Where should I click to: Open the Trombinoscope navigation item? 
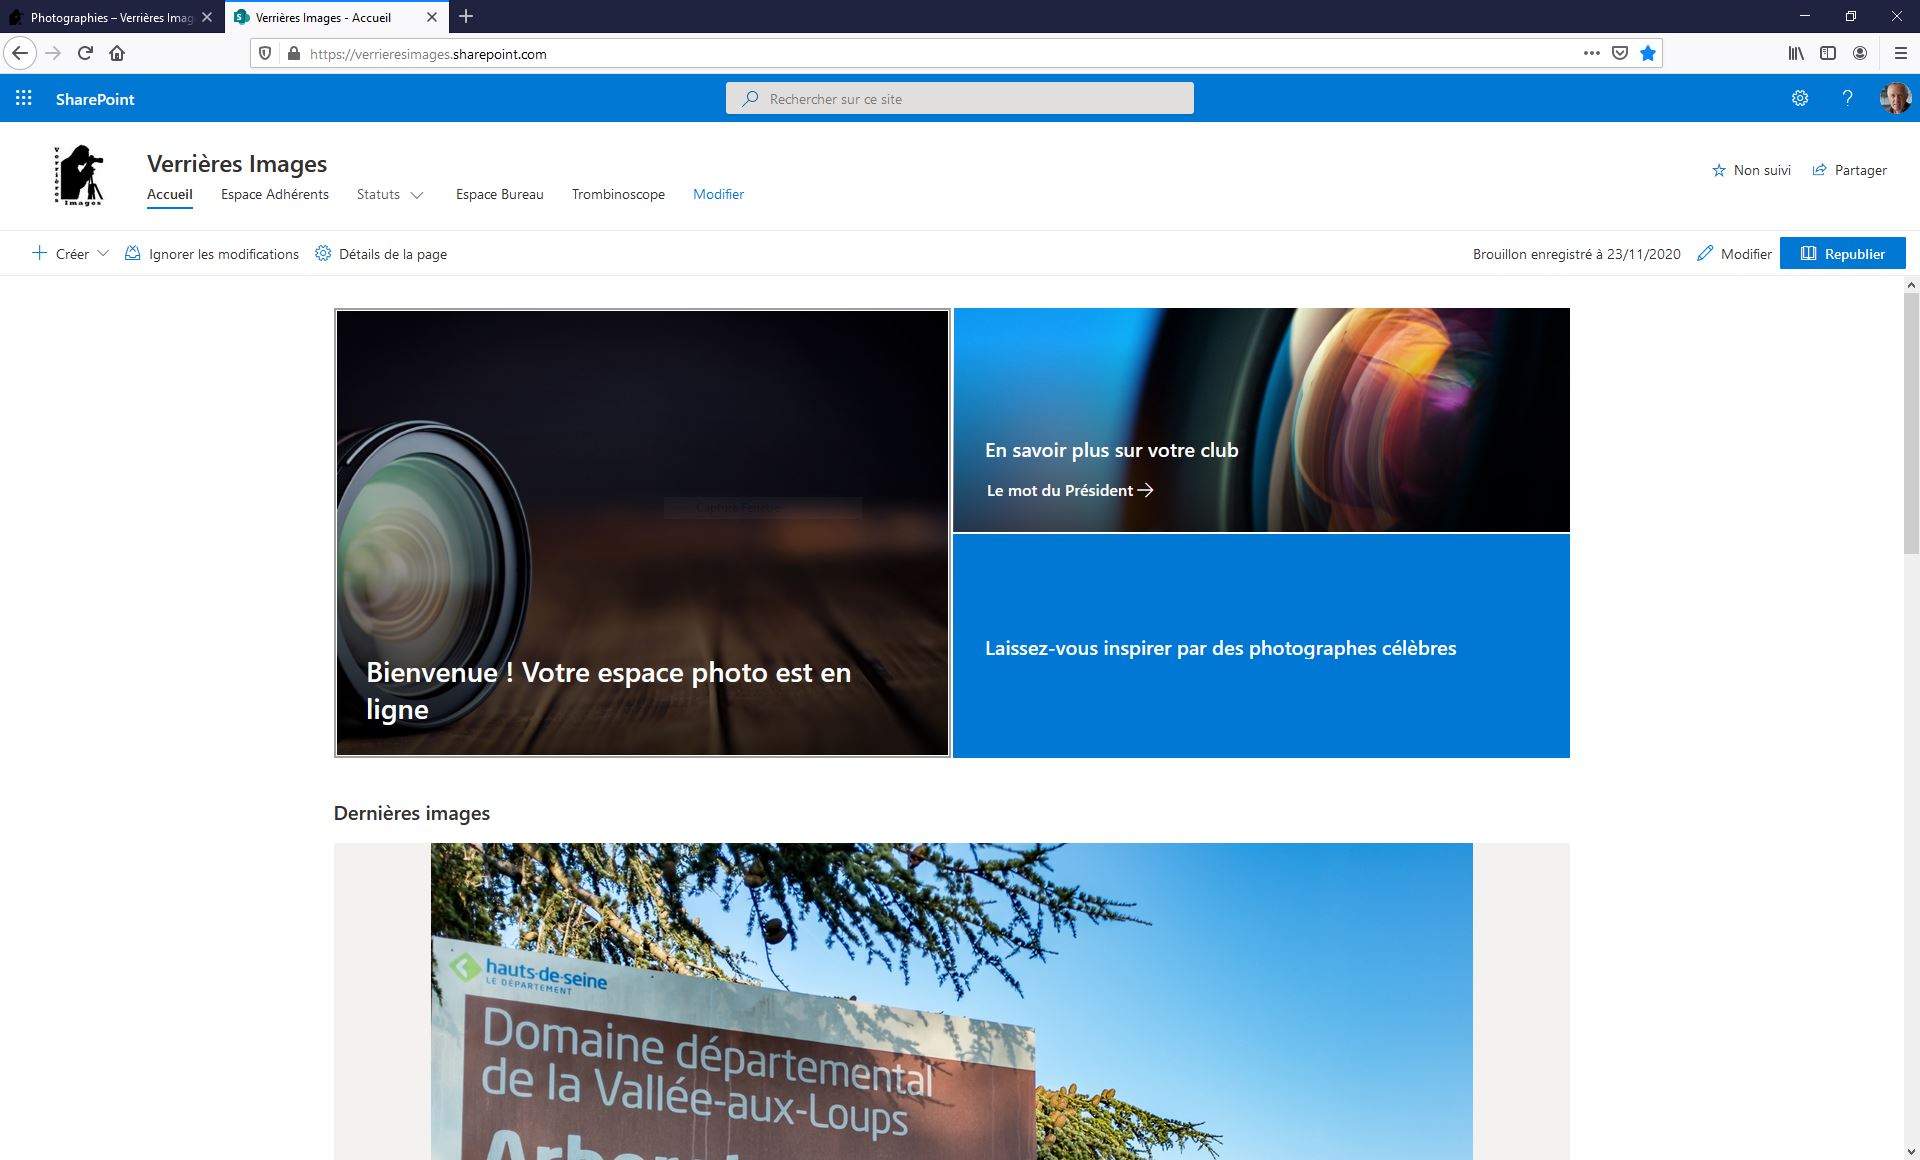click(x=618, y=194)
